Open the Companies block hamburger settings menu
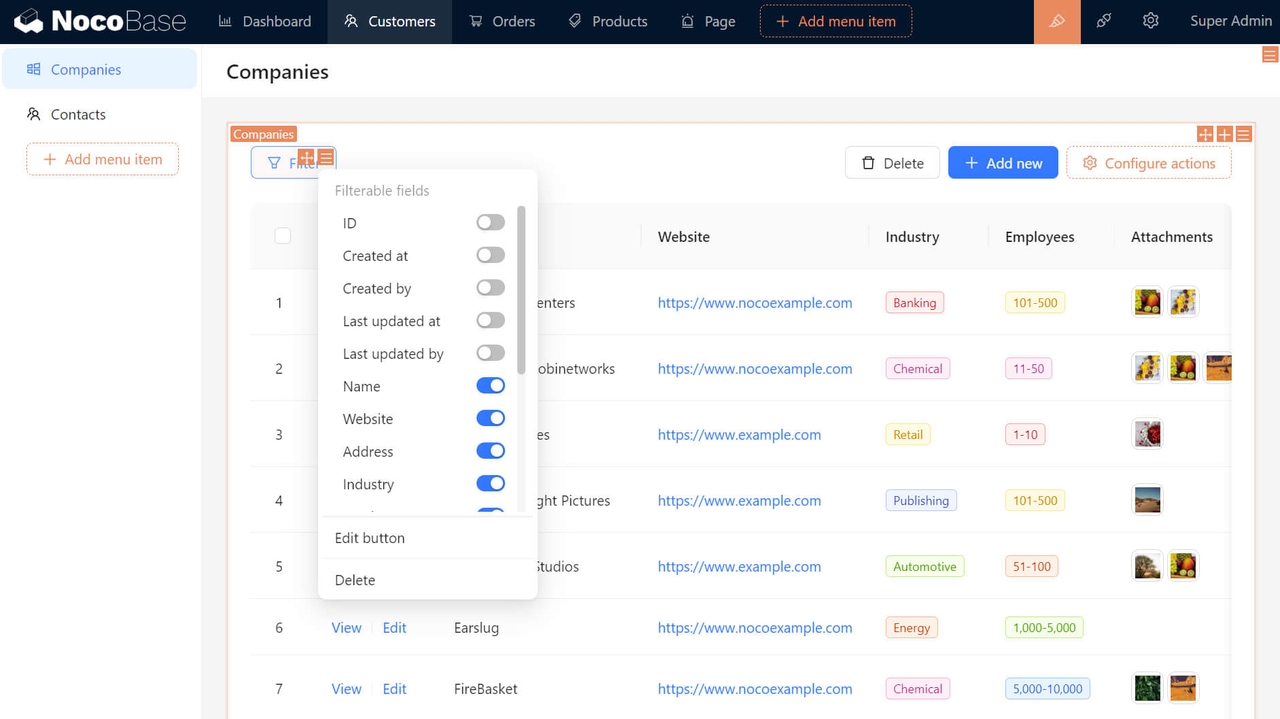Image resolution: width=1280 pixels, height=719 pixels. [1243, 134]
